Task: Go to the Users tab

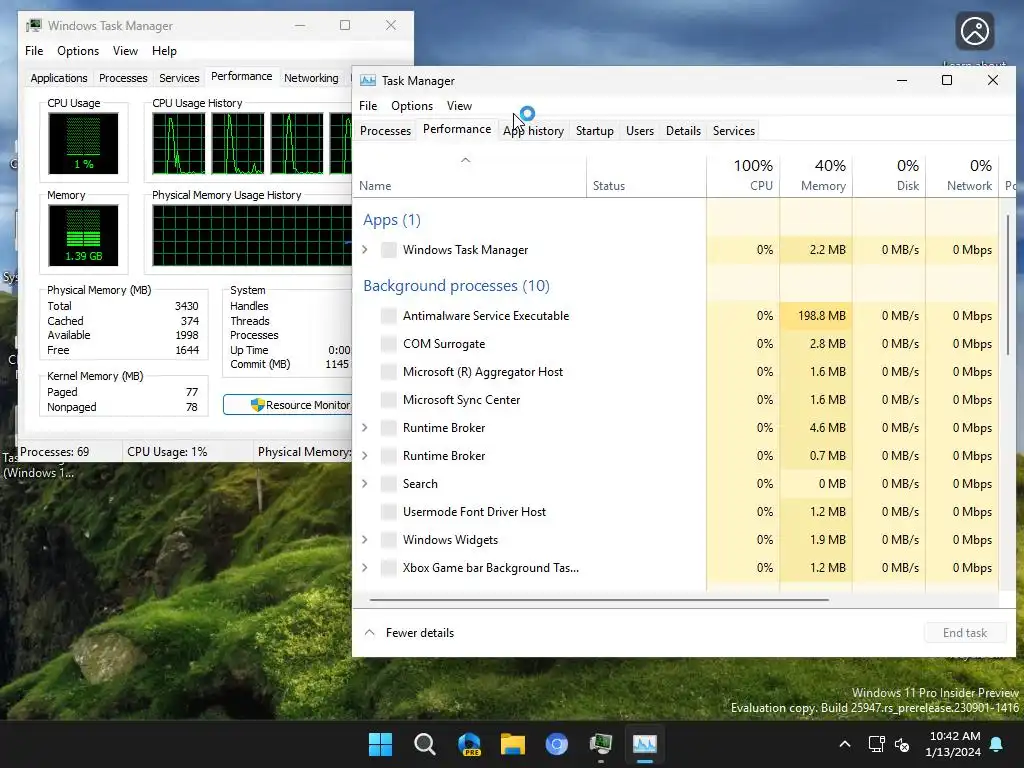Action: tap(639, 131)
